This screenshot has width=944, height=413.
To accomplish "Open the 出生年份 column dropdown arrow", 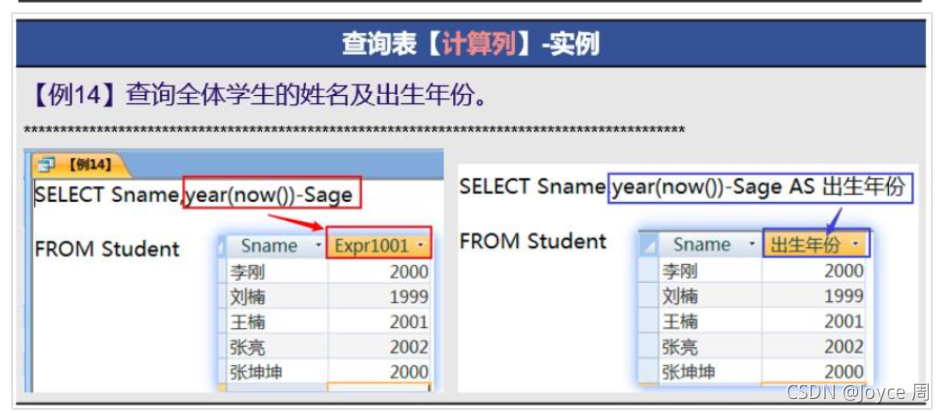I will pyautogui.click(x=856, y=244).
